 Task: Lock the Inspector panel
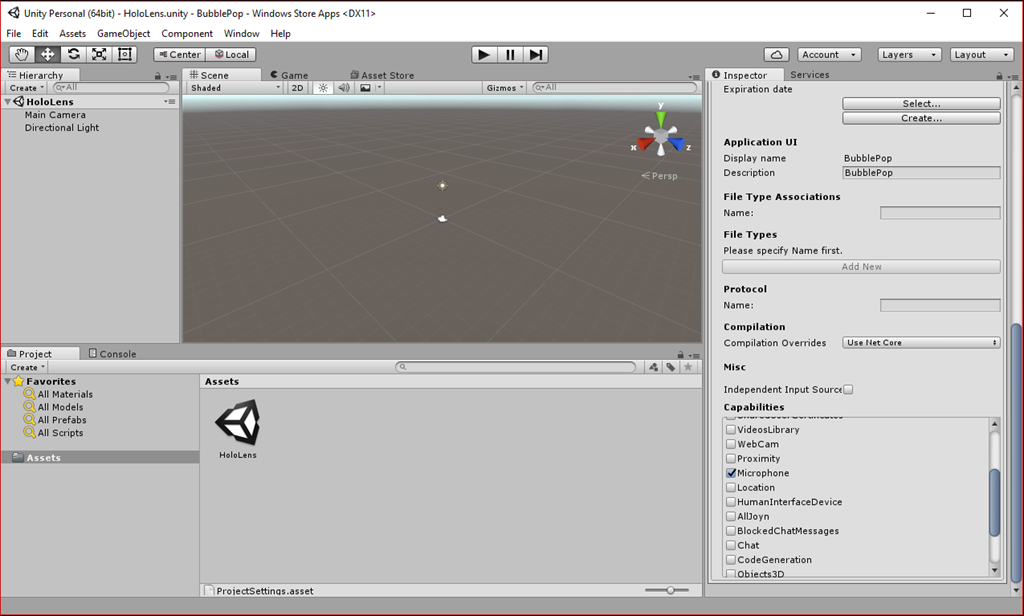pos(999,76)
